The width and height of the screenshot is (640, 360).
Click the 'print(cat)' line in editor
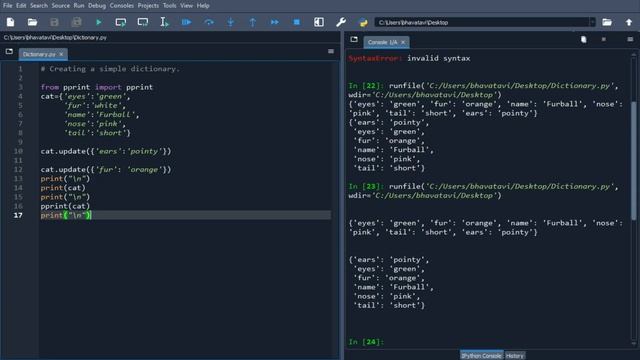point(63,188)
